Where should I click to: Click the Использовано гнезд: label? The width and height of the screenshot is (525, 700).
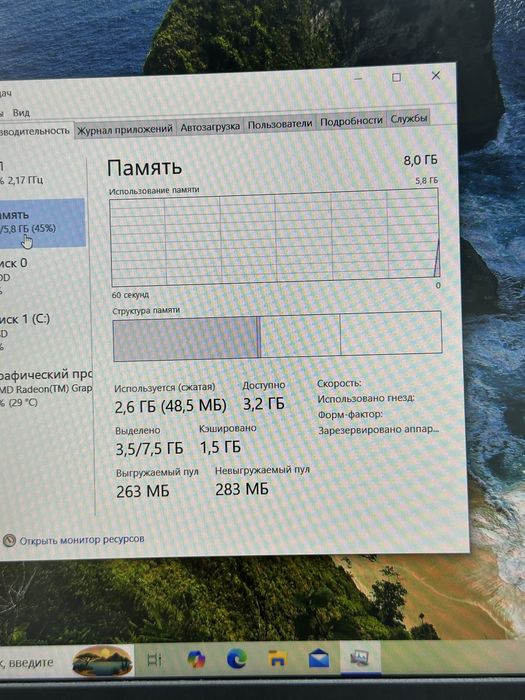[366, 398]
